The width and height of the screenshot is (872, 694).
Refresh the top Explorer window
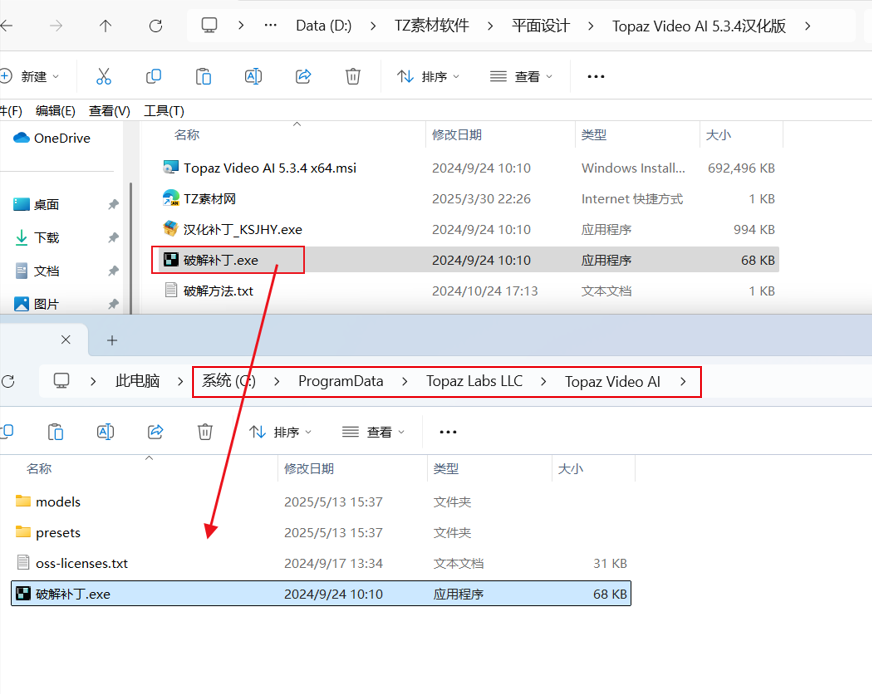pyautogui.click(x=156, y=26)
